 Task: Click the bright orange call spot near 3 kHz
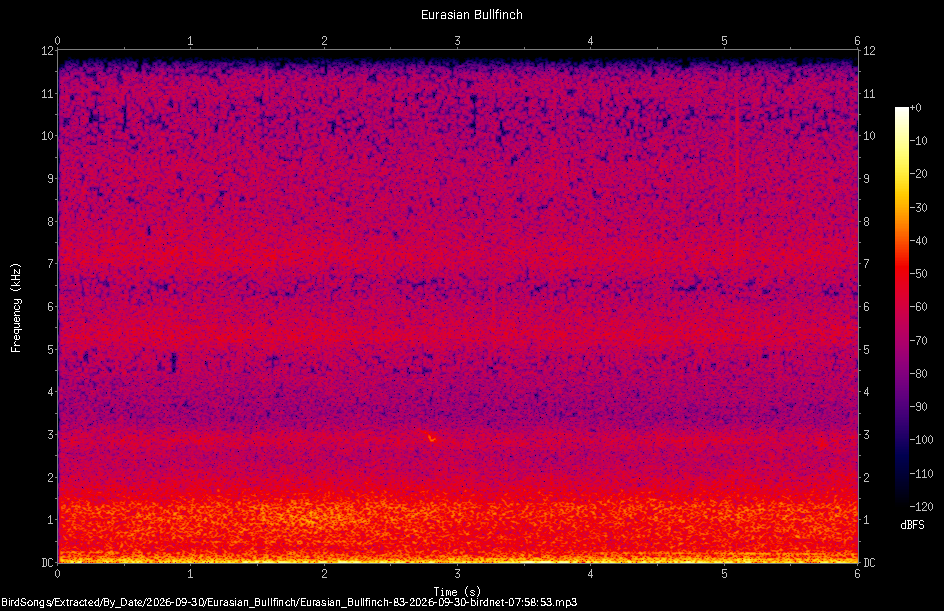tap(432, 438)
